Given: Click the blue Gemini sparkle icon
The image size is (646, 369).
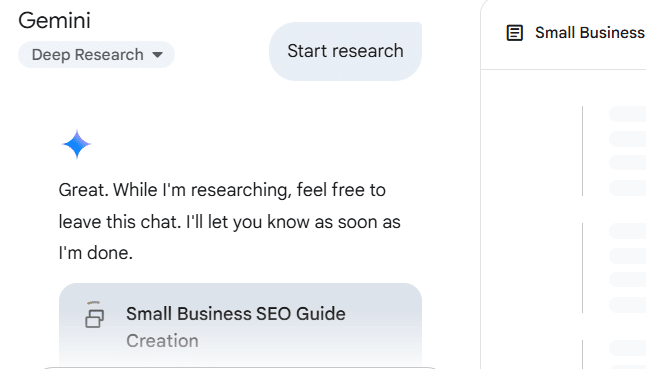Looking at the screenshot, I should coord(77,144).
